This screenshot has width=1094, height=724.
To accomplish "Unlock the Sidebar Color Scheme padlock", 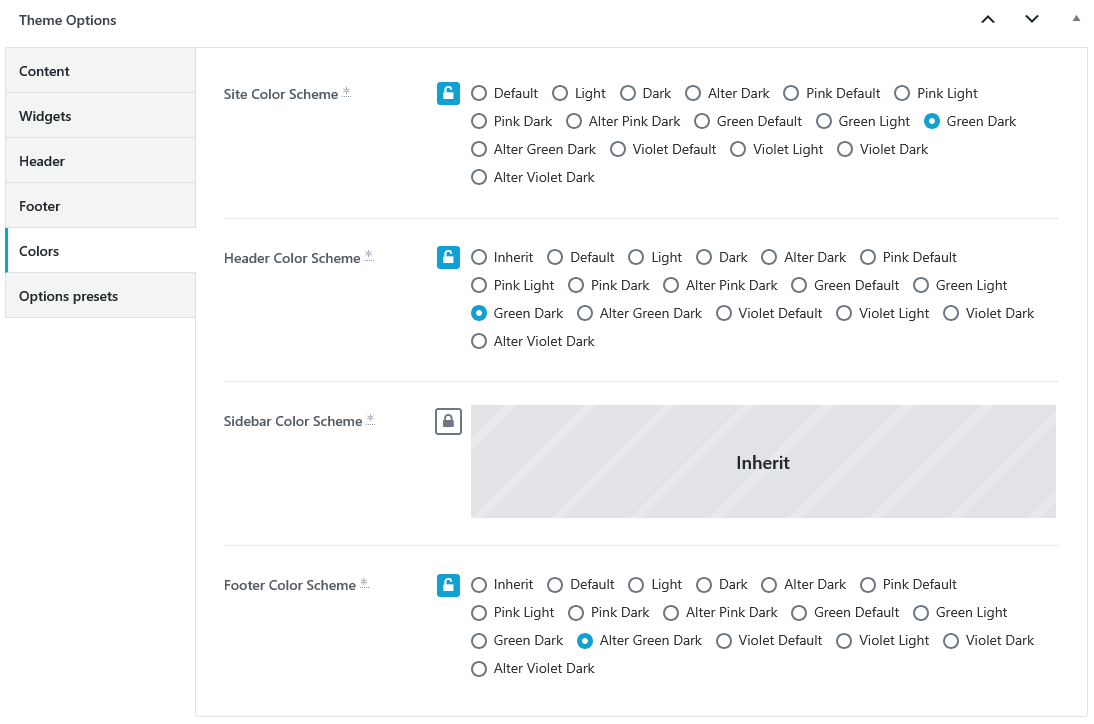I will (448, 421).
